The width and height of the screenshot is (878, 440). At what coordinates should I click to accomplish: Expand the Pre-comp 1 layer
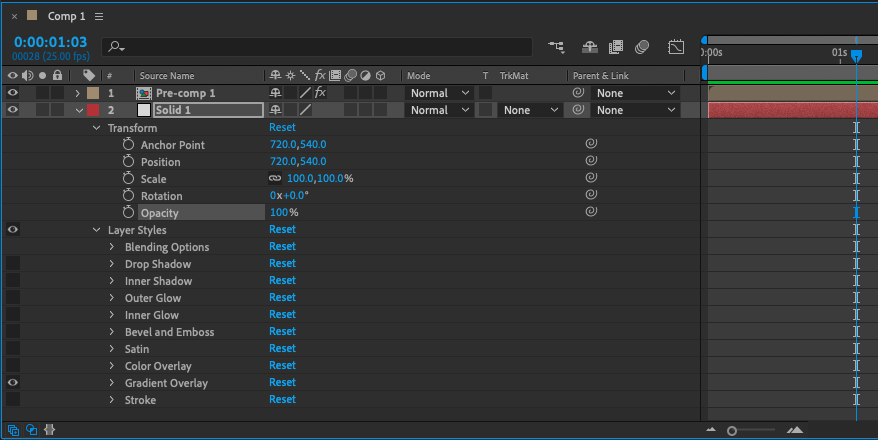click(x=77, y=93)
